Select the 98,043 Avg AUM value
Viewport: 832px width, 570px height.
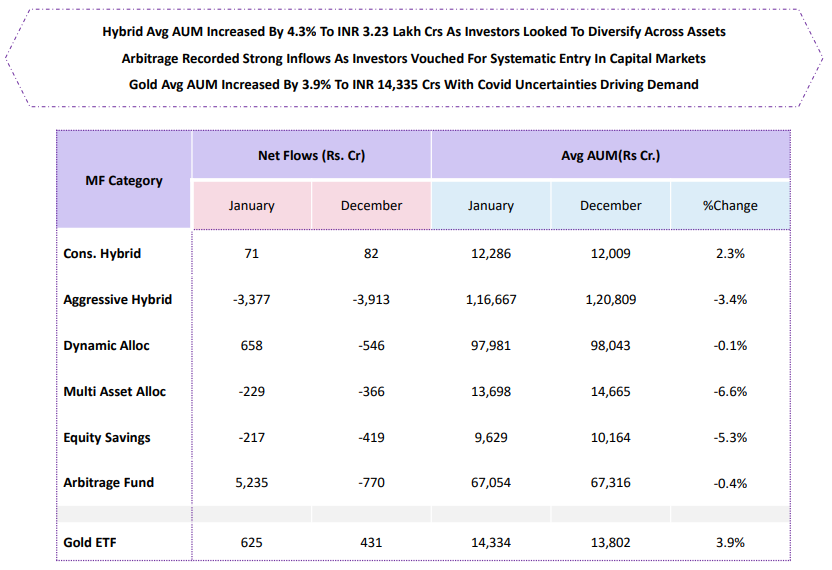click(x=611, y=346)
